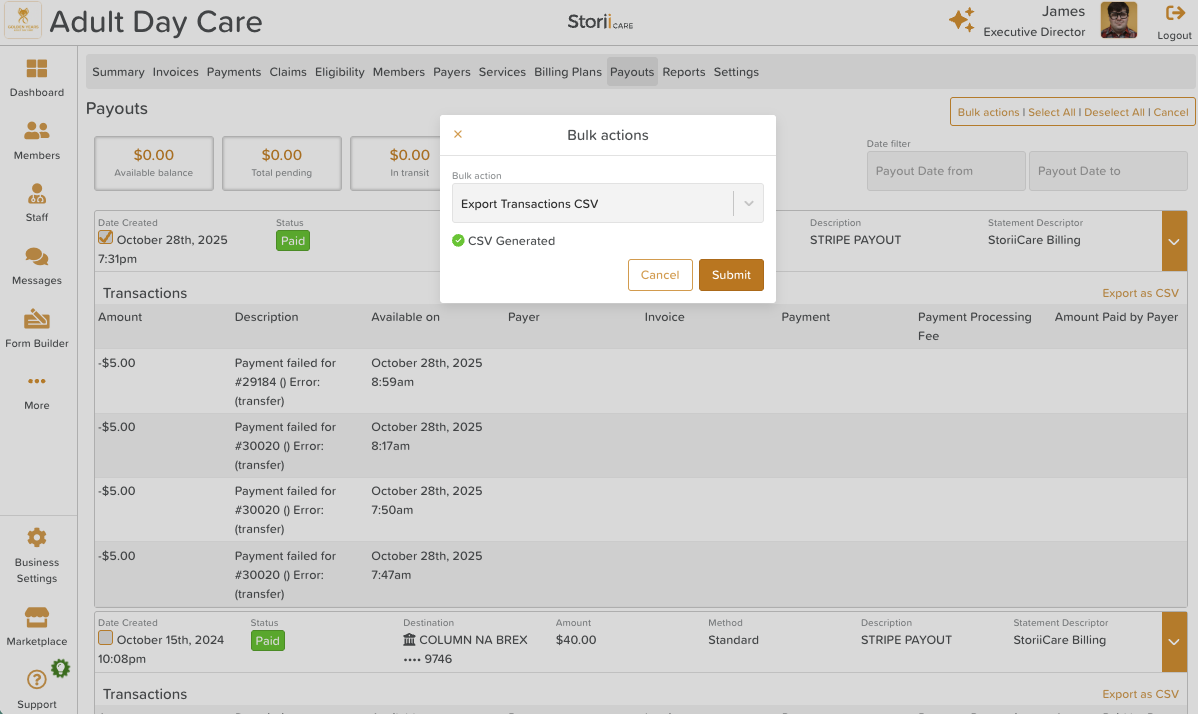Open the Dashboard from the sidebar
The image size is (1198, 714).
[x=37, y=69]
